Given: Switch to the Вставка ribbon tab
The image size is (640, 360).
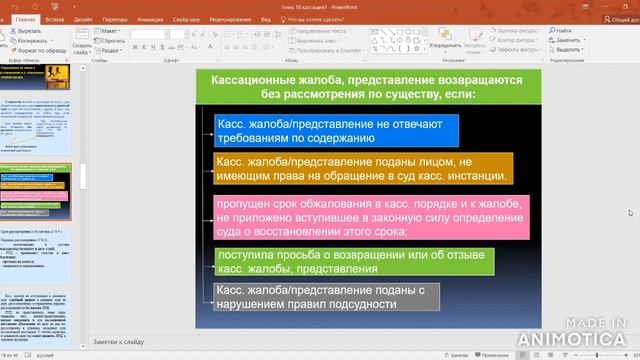Looking at the screenshot, I should click(55, 19).
